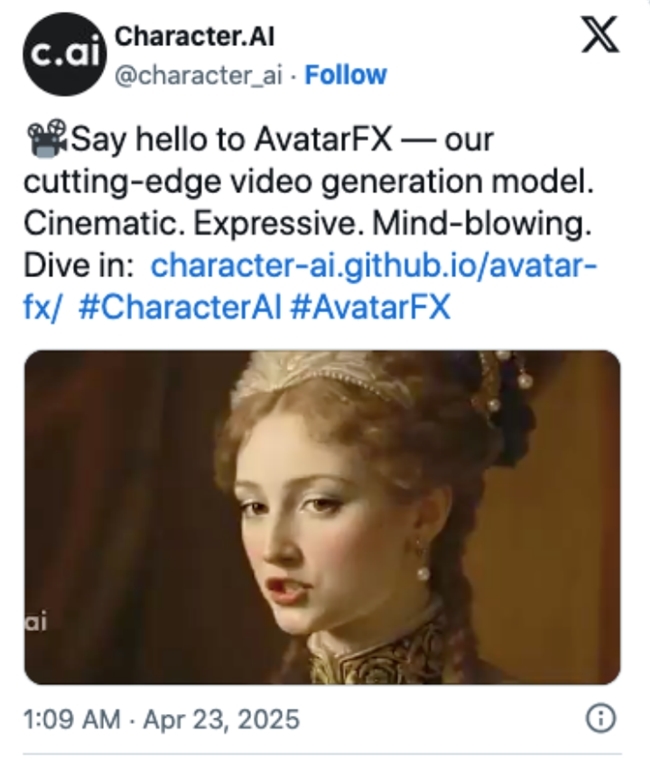The height and width of the screenshot is (760, 650).
Task: Visit the @character_ai handle
Action: pyautogui.click(x=198, y=75)
